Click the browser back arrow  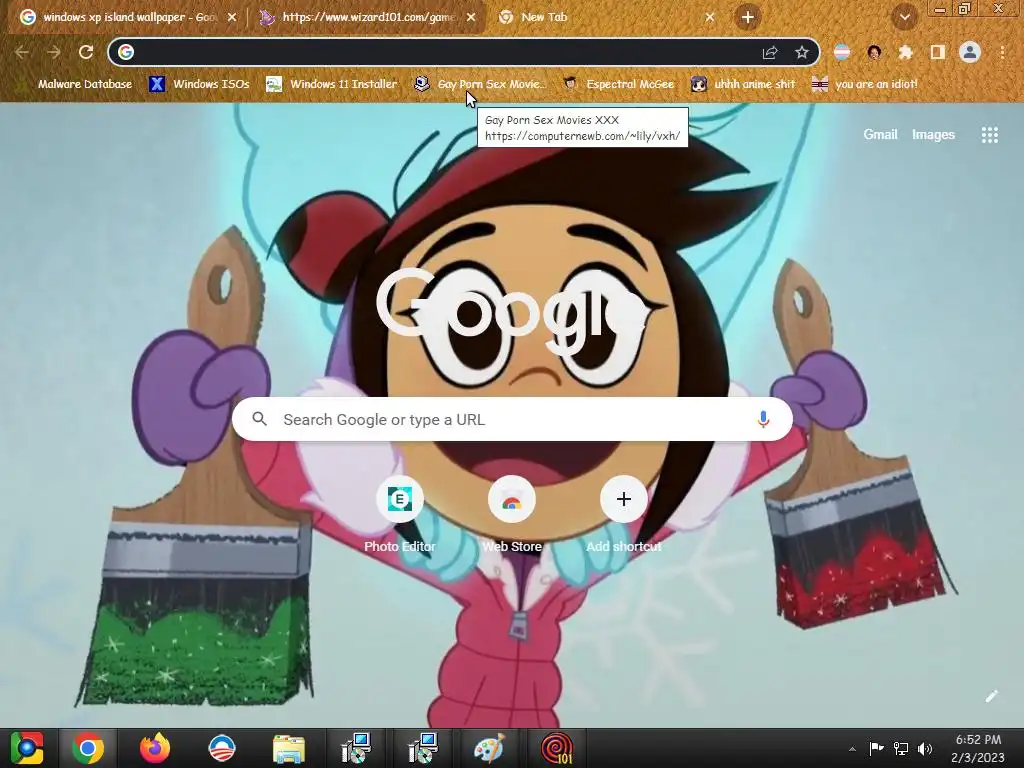pyautogui.click(x=22, y=52)
